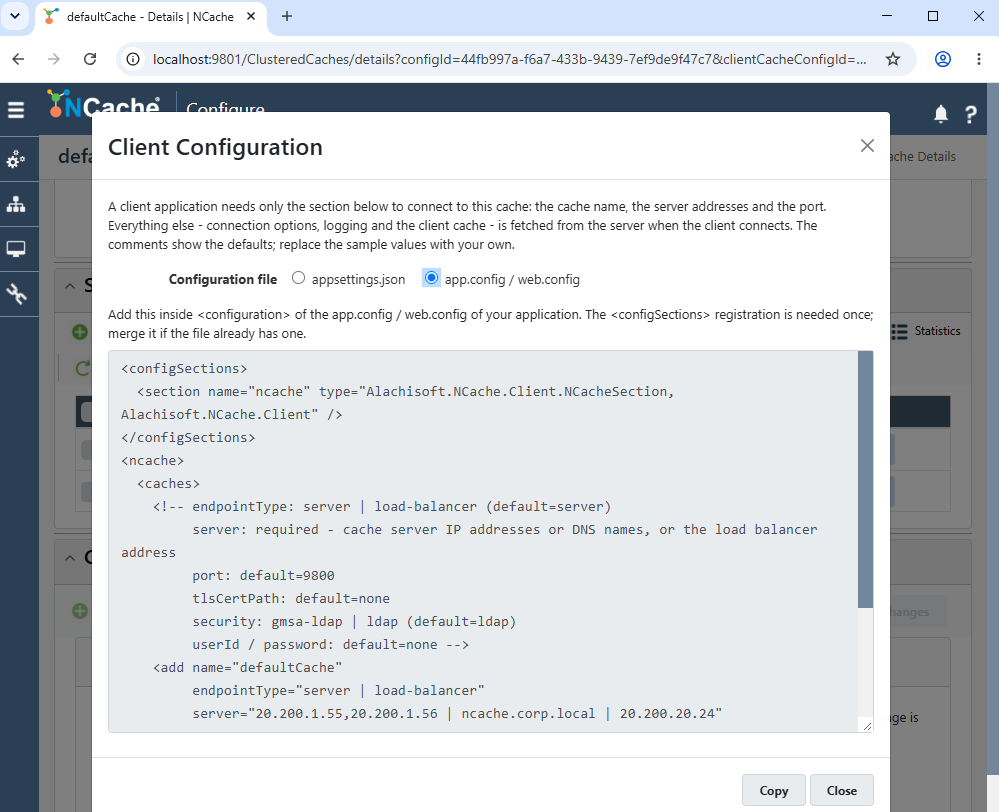Close the Client Configuration dialog with X
Image resolution: width=999 pixels, height=812 pixels.
(x=866, y=146)
